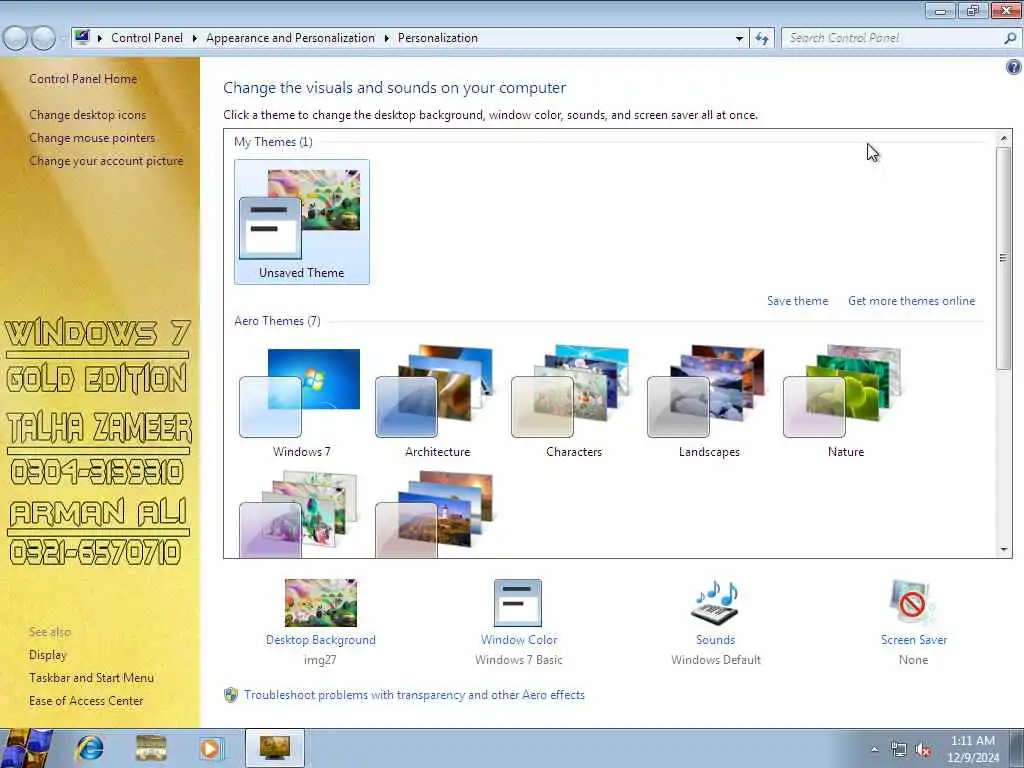
Task: Launch Internet Explorer from taskbar
Action: 89,748
